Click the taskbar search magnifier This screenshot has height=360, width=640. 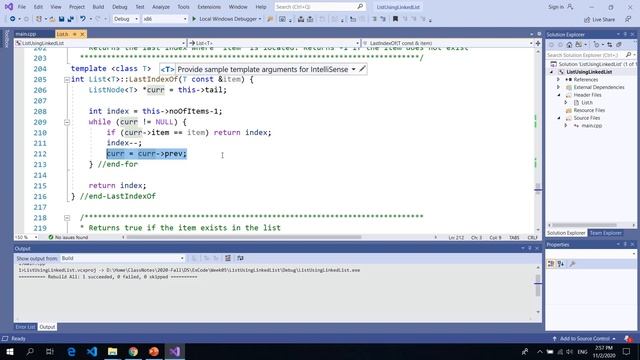30,351
